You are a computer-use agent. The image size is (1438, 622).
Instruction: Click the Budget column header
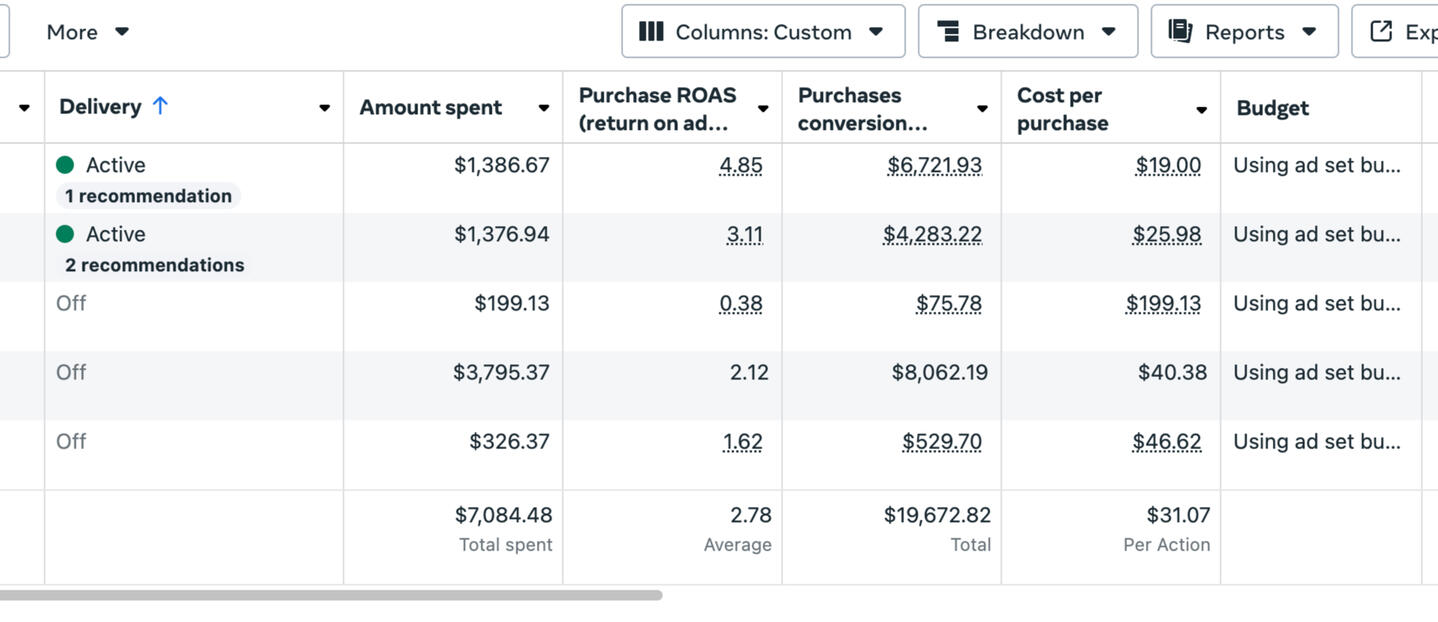(x=1272, y=108)
